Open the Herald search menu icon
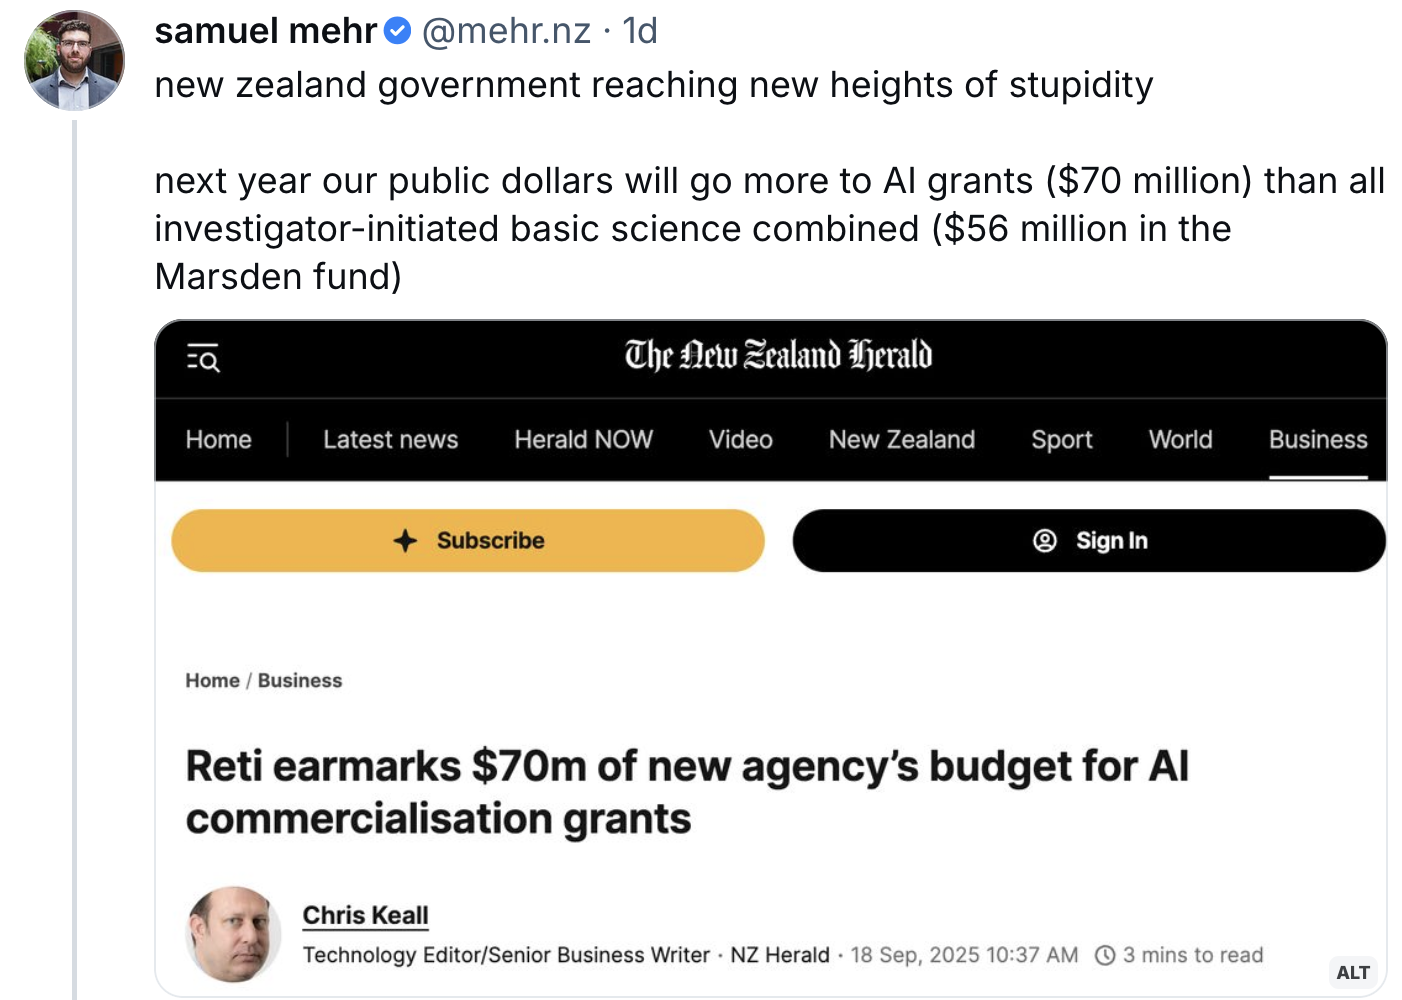 tap(203, 357)
